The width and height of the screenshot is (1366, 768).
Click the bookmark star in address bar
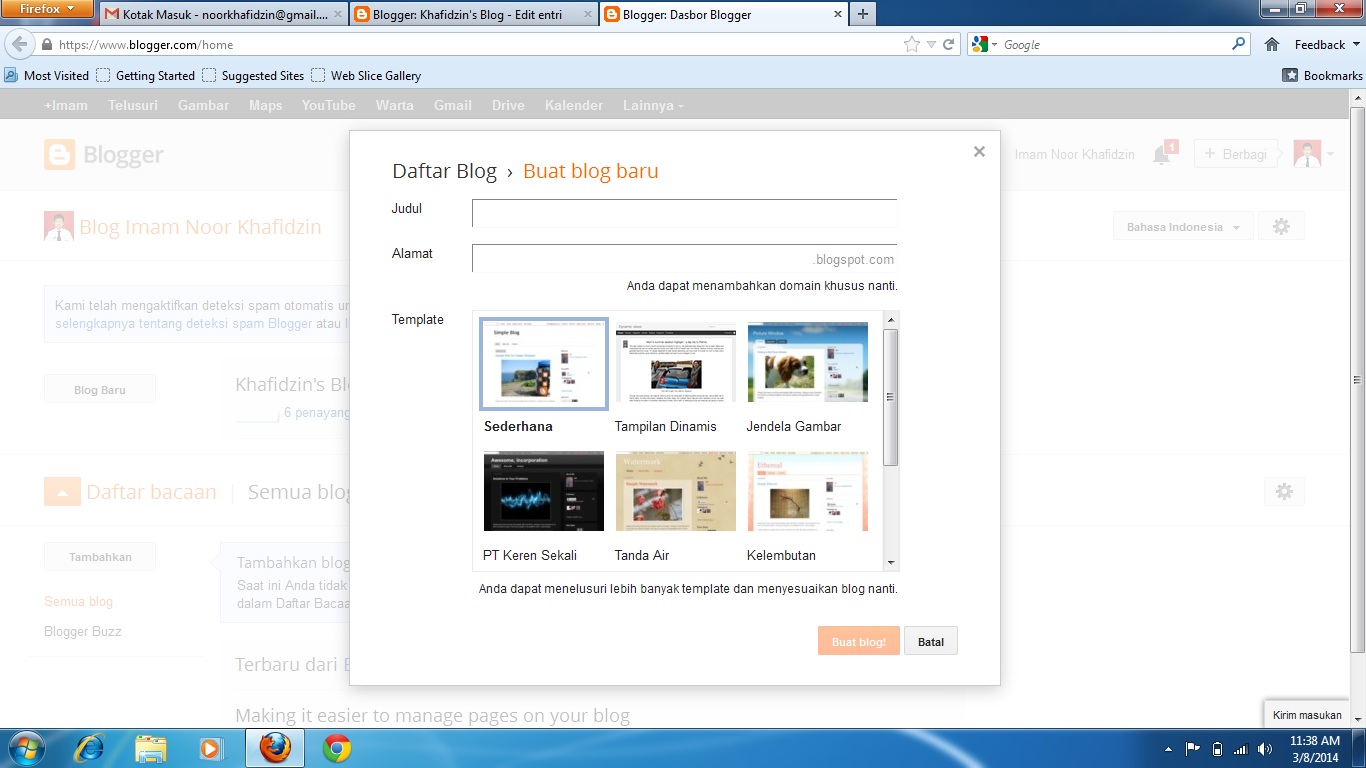coord(911,44)
